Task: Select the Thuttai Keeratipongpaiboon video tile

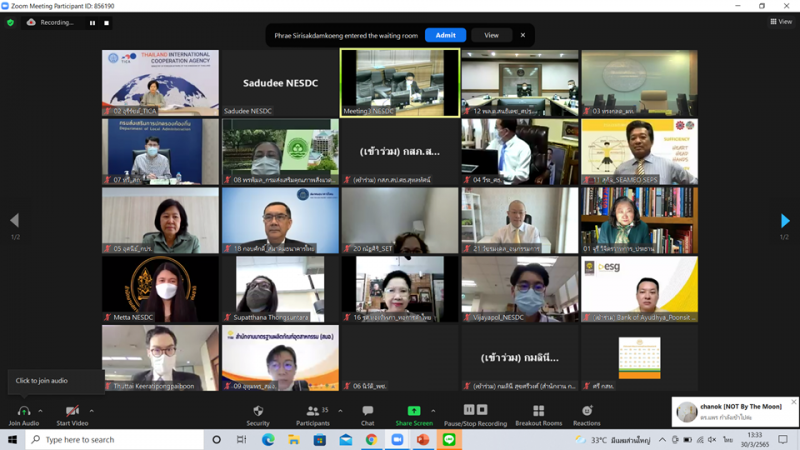Action: coord(160,358)
